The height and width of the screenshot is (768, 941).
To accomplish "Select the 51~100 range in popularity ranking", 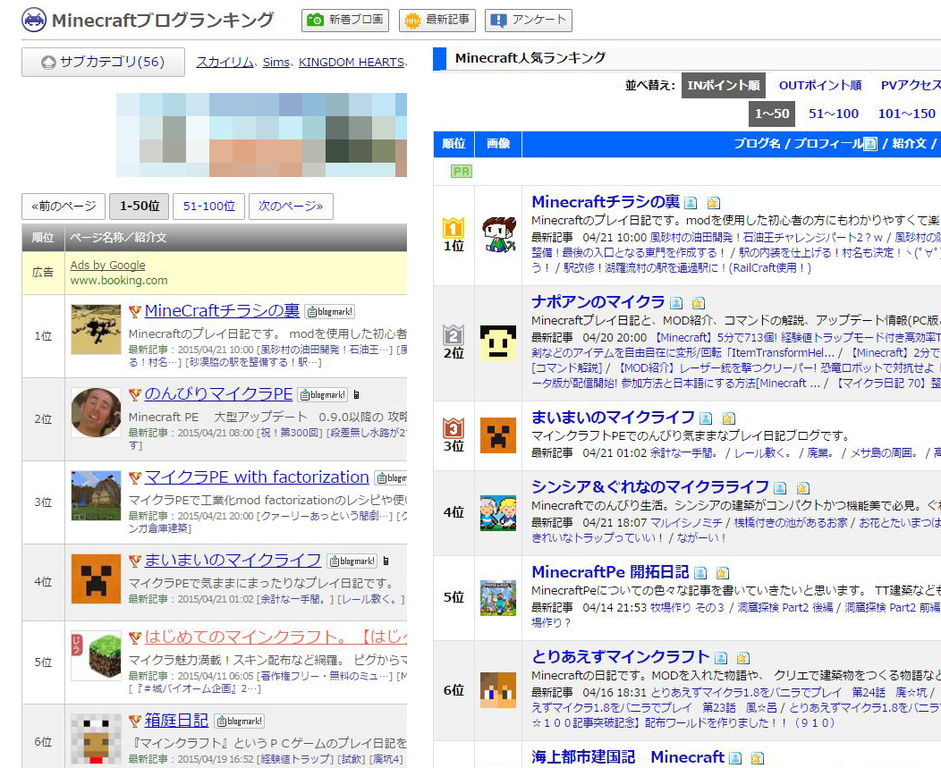I will (834, 114).
